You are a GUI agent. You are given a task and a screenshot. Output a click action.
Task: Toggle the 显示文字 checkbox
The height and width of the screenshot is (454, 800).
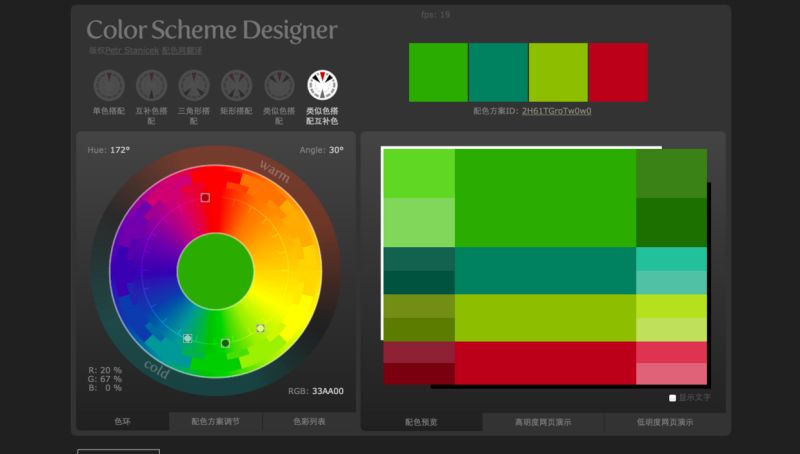[673, 397]
